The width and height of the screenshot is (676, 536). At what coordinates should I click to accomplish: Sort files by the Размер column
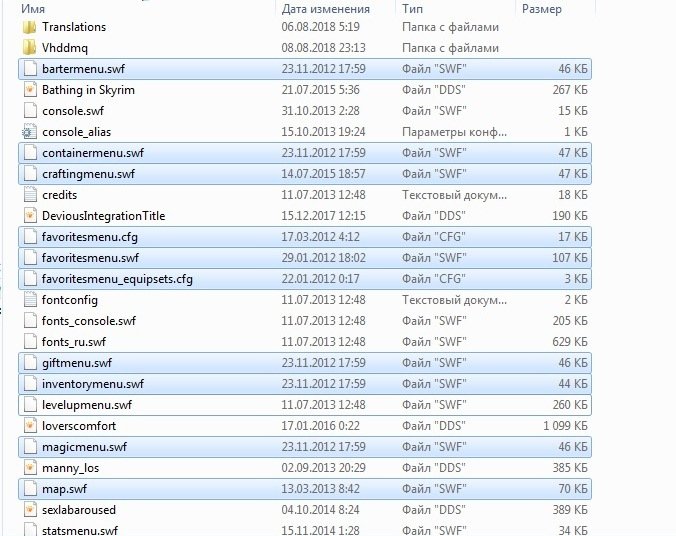543,8
